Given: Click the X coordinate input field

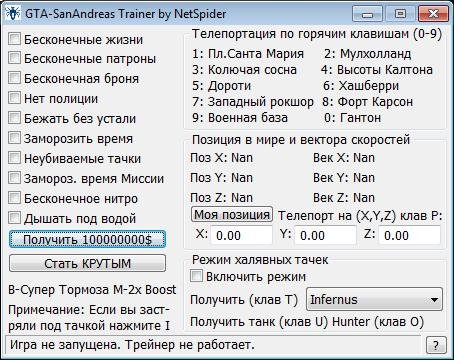Looking at the screenshot, I should (x=241, y=235).
